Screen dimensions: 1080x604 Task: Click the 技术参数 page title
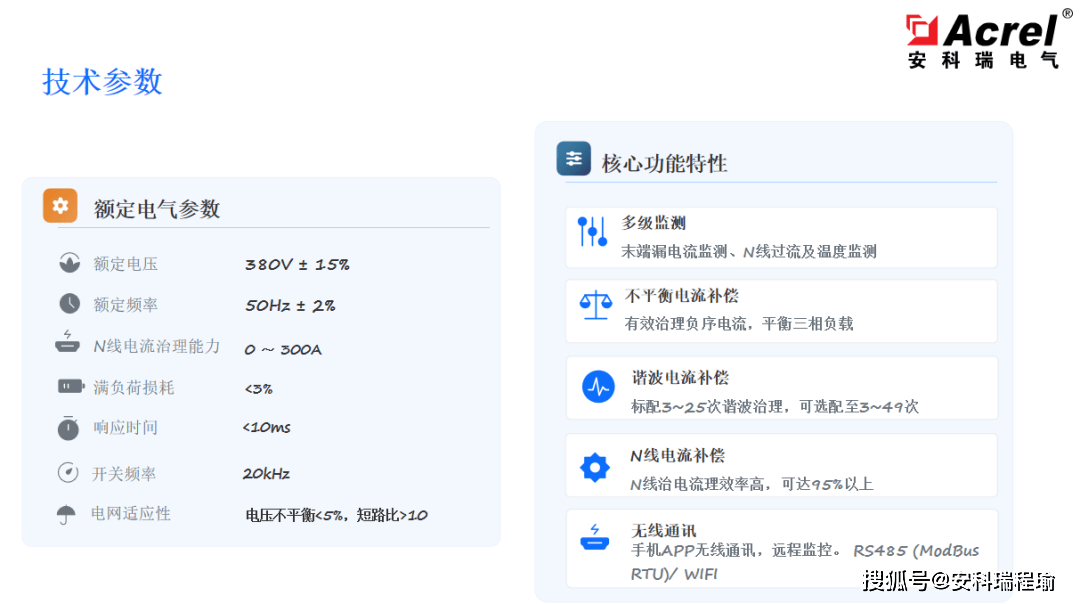pyautogui.click(x=102, y=81)
